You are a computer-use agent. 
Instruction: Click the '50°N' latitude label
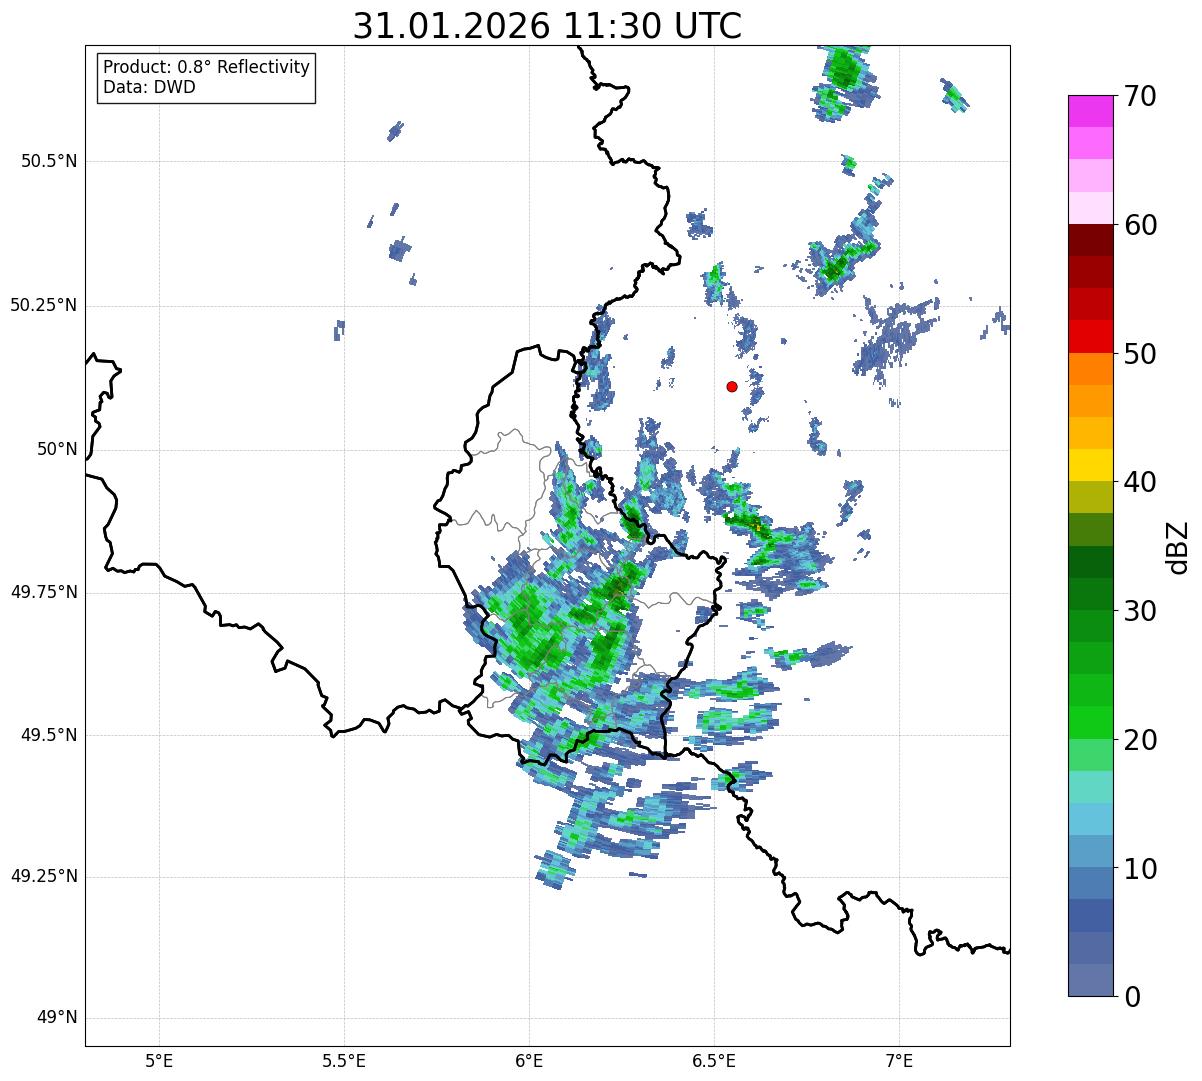tap(57, 449)
